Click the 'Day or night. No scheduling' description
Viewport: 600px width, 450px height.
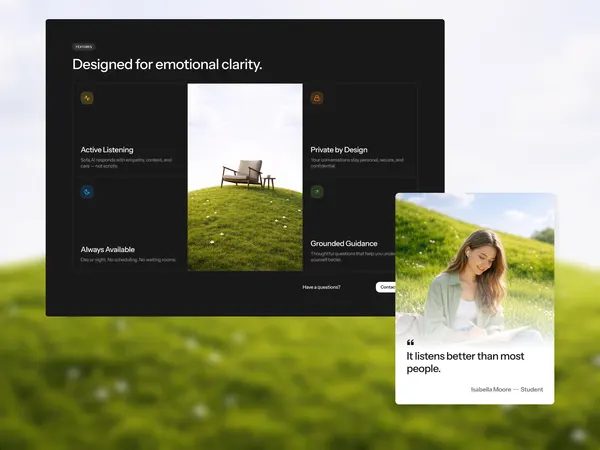point(128,260)
